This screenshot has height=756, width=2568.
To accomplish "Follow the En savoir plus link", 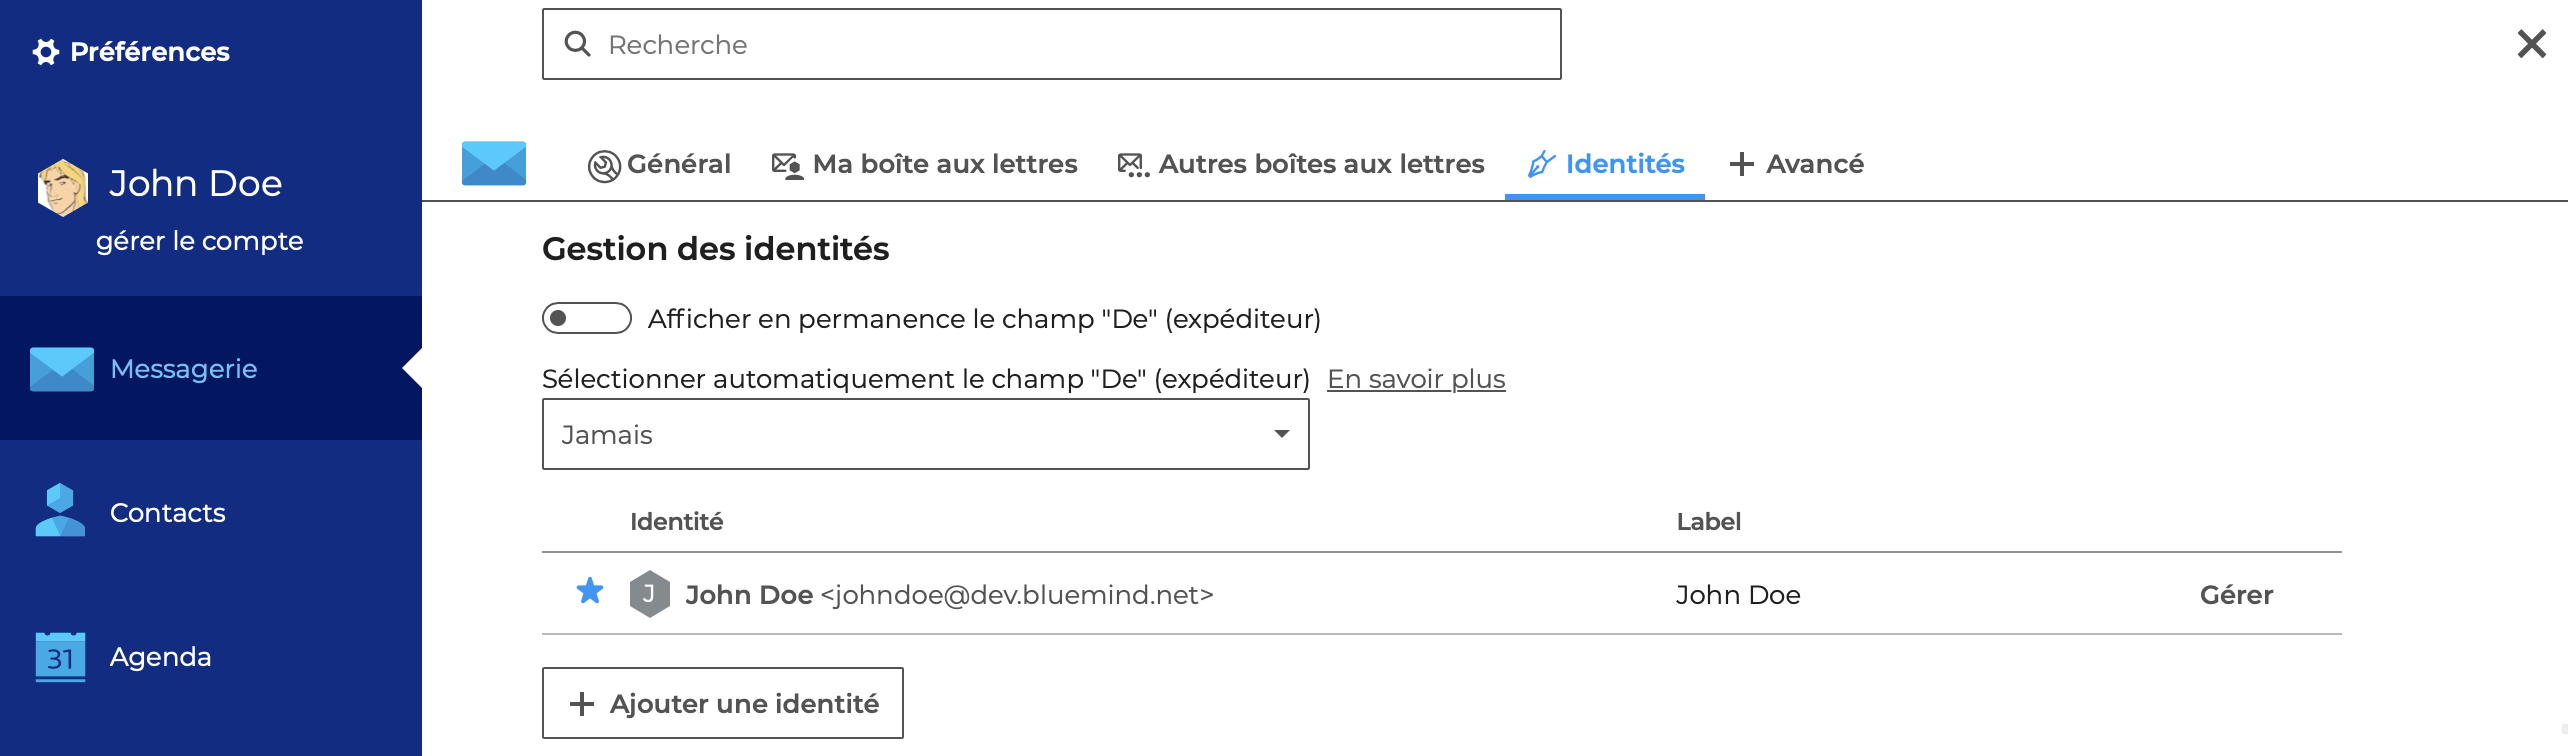I will (x=1416, y=379).
